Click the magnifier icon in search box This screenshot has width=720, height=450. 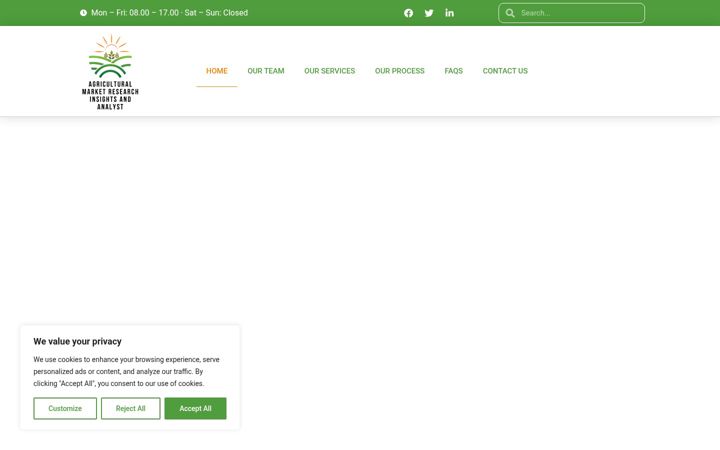point(510,13)
